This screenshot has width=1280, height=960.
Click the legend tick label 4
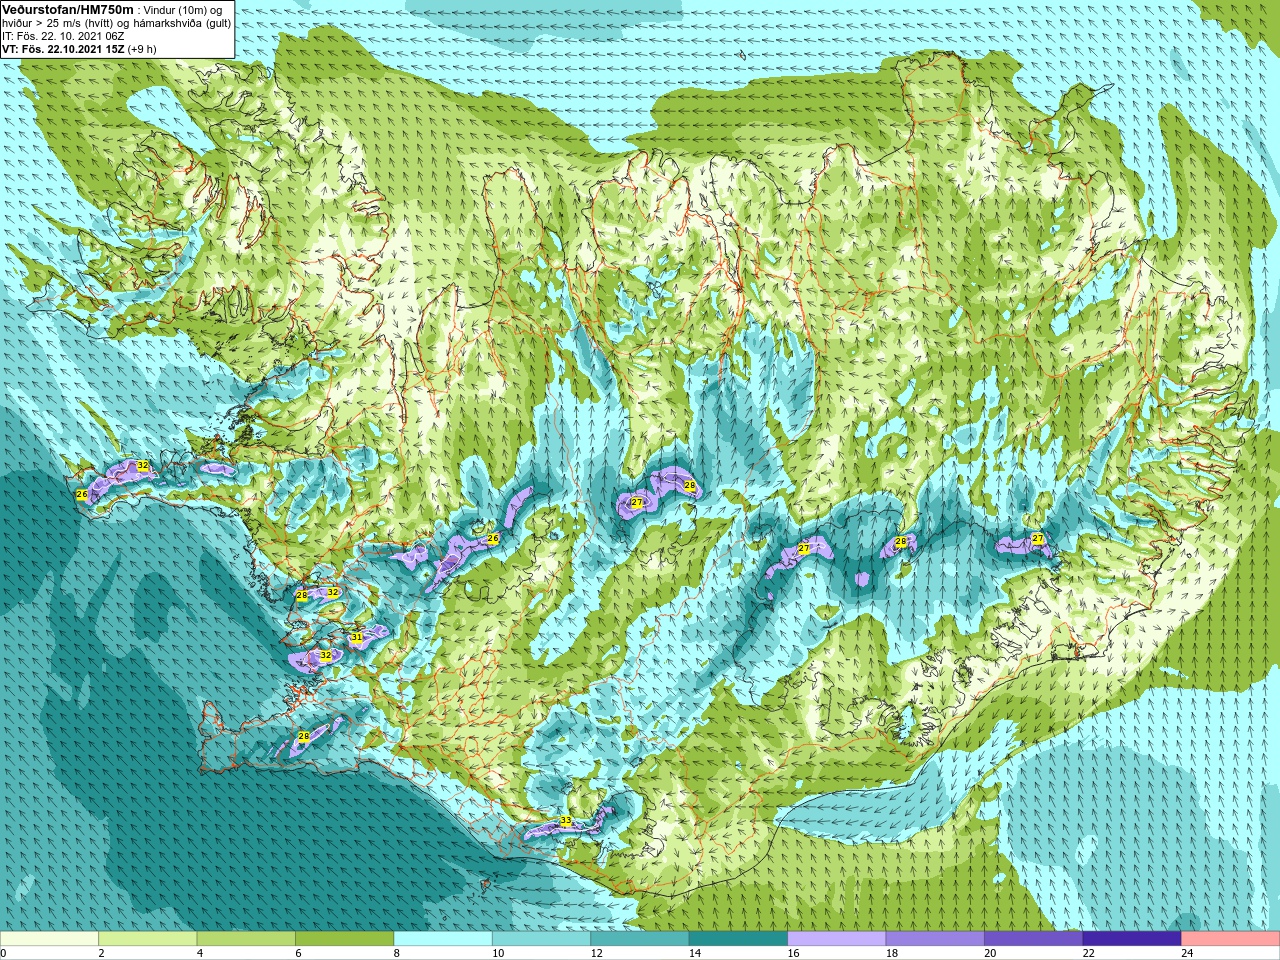click(200, 953)
